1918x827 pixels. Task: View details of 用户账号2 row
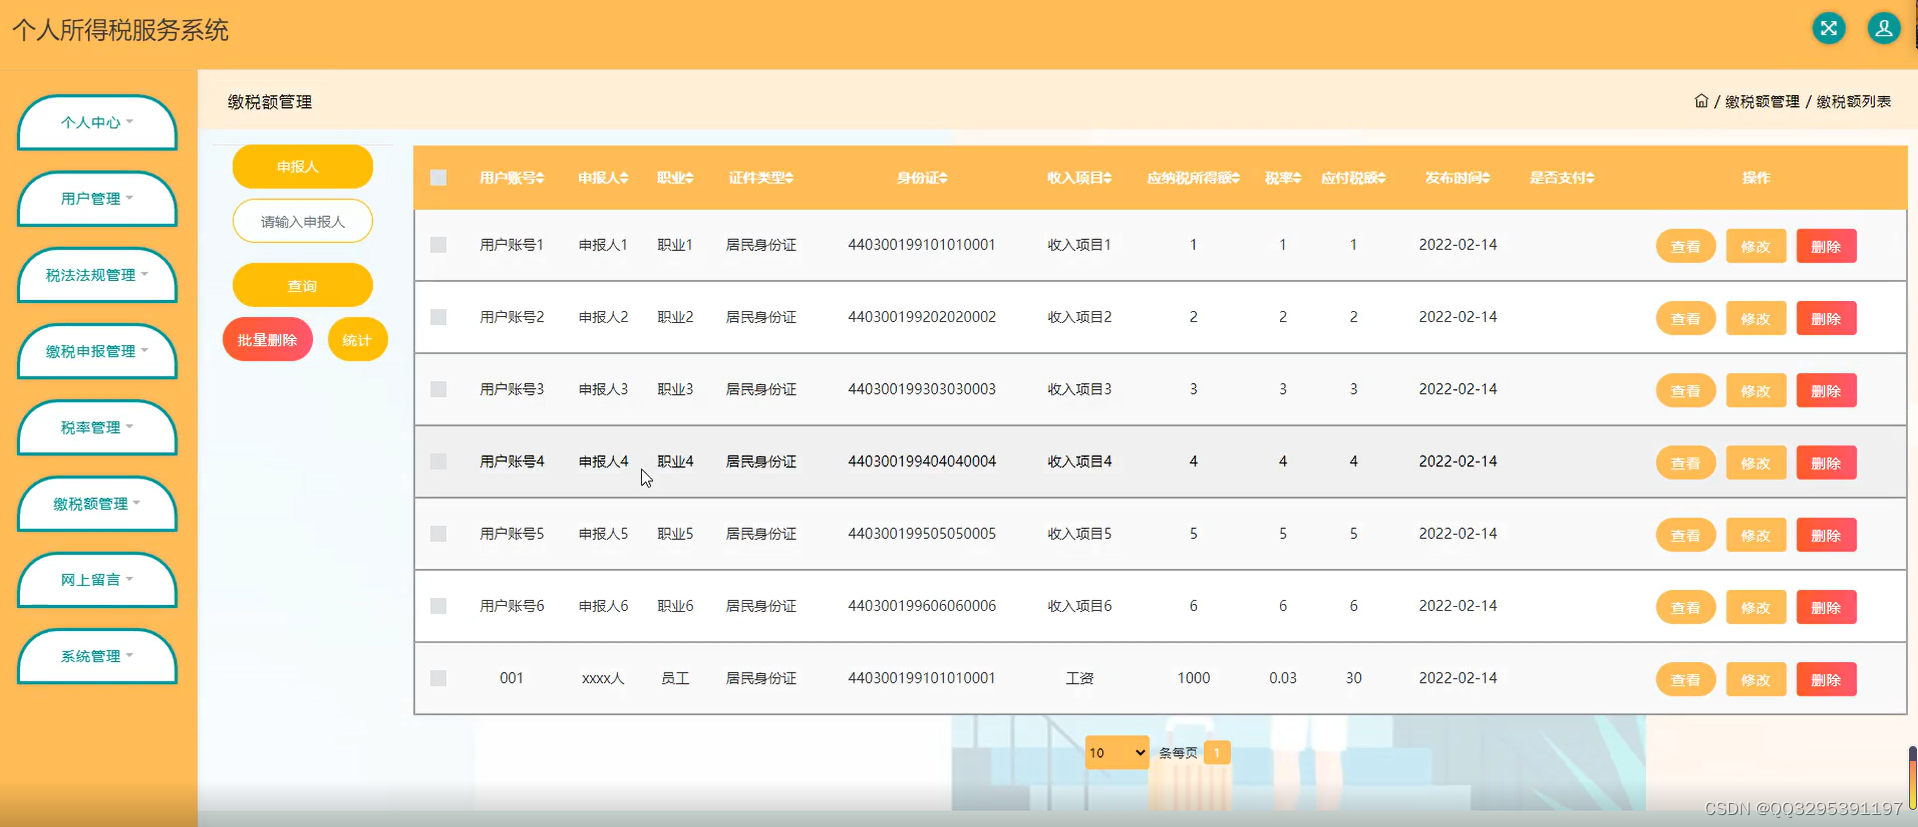pyautogui.click(x=1686, y=319)
